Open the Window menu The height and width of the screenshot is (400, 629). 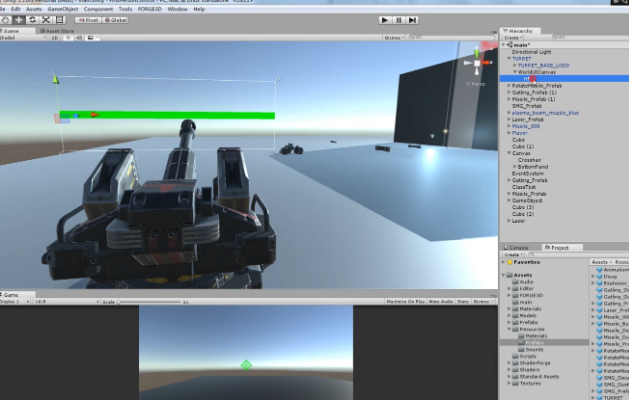tap(177, 9)
